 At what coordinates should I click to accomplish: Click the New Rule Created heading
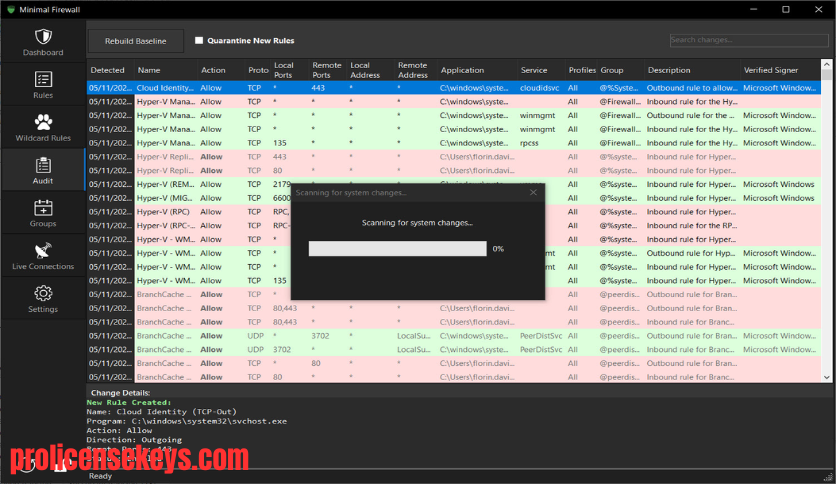[x=129, y=402]
